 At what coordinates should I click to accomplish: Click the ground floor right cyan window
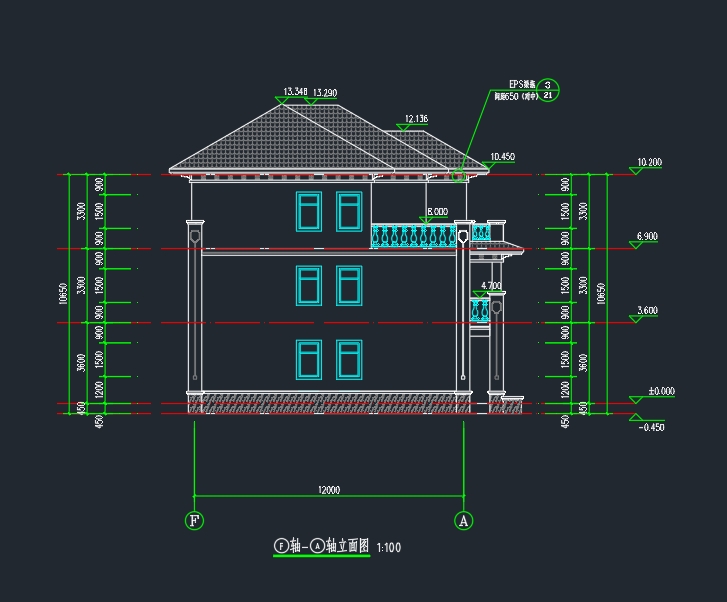349,359
